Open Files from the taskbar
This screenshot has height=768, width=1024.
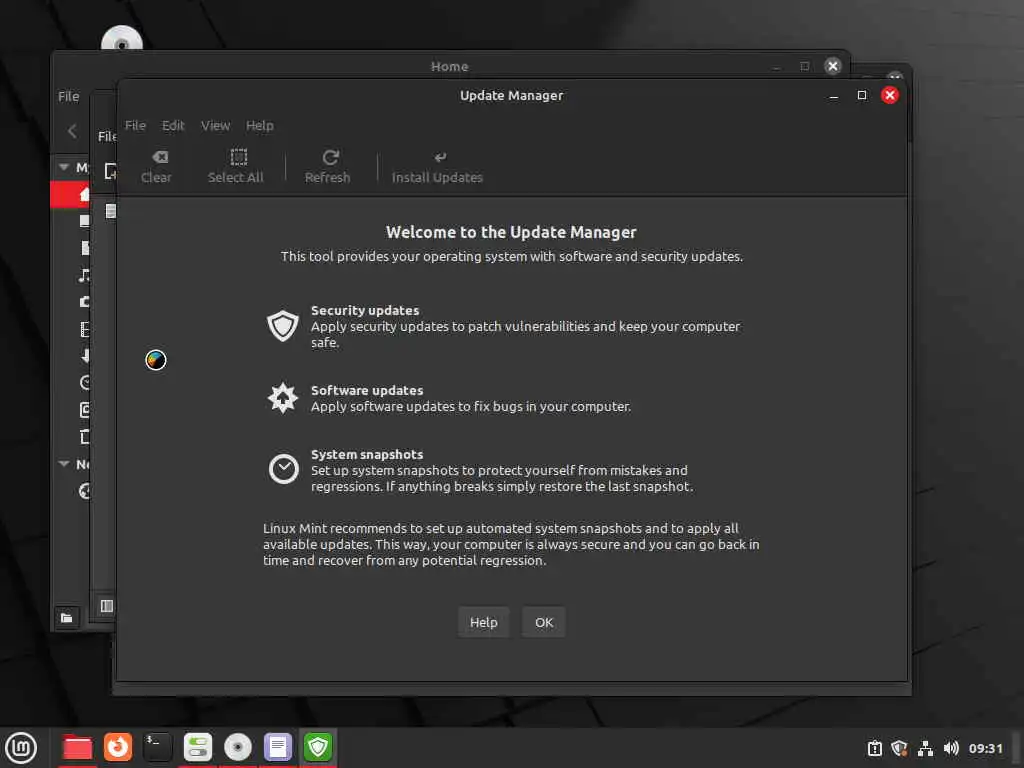(x=77, y=748)
